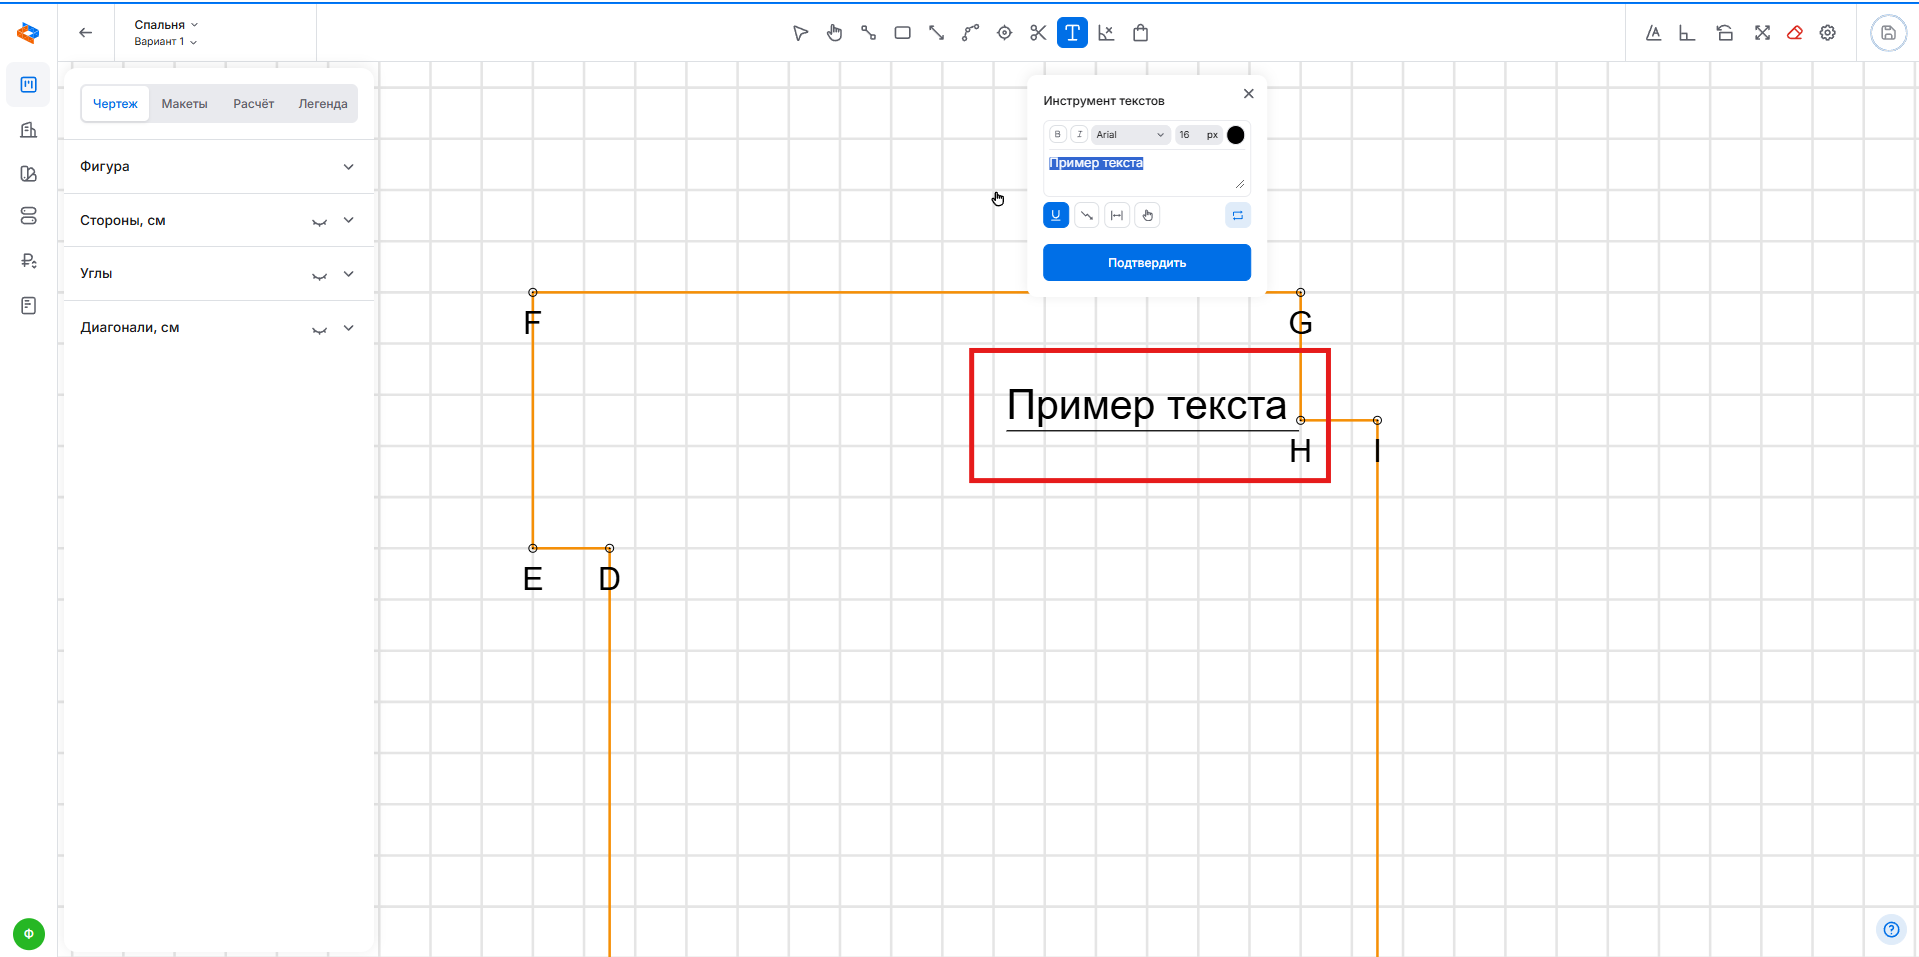
Task: Turn off underline for the text
Action: pos(1056,215)
